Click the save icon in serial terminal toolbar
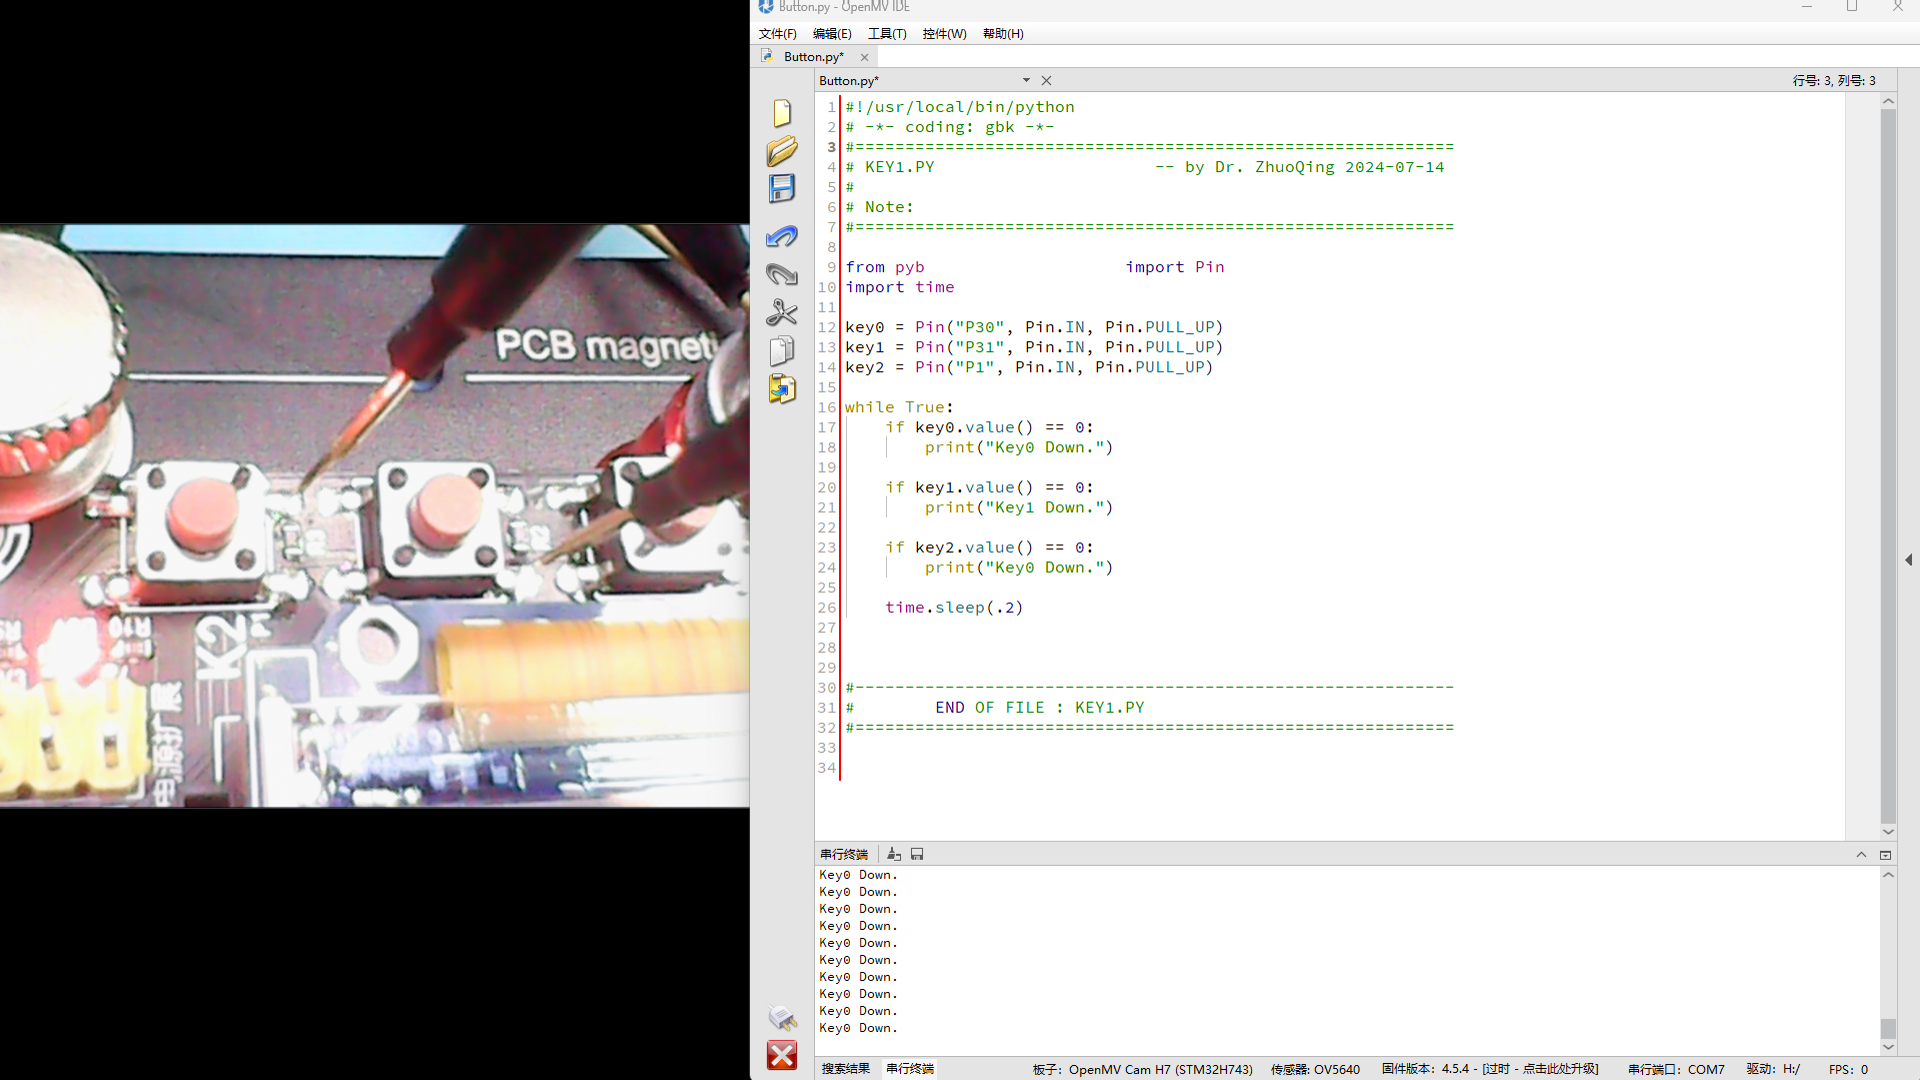This screenshot has height=1080, width=1920. pyautogui.click(x=917, y=854)
